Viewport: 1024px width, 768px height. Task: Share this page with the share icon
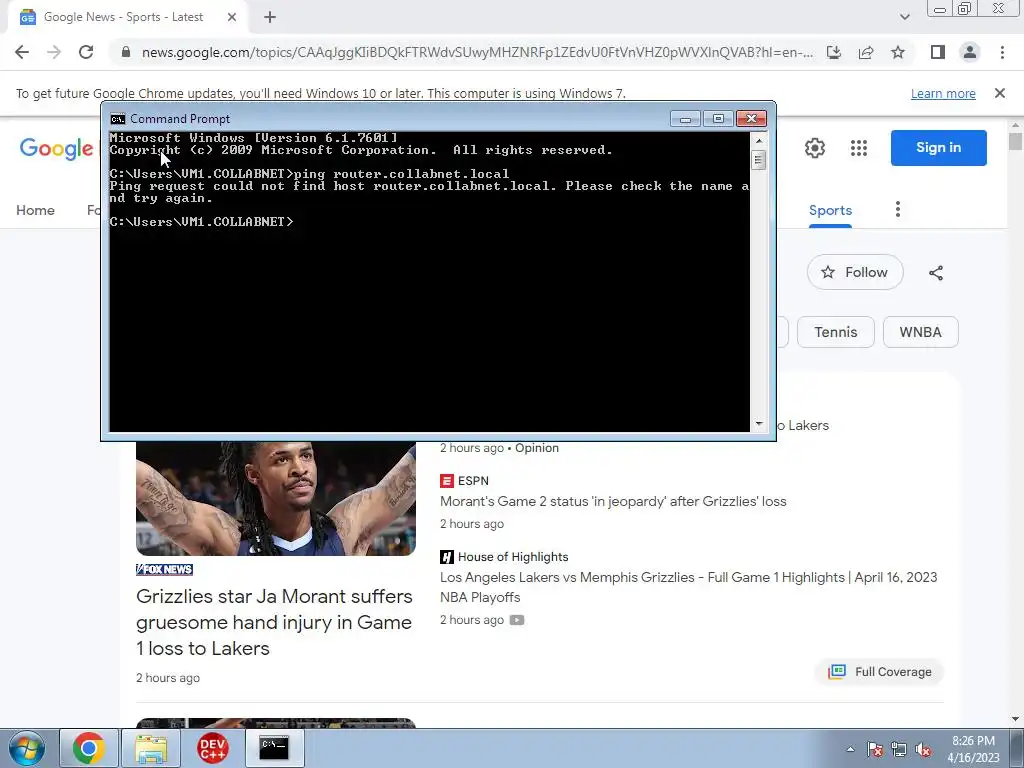[866, 52]
